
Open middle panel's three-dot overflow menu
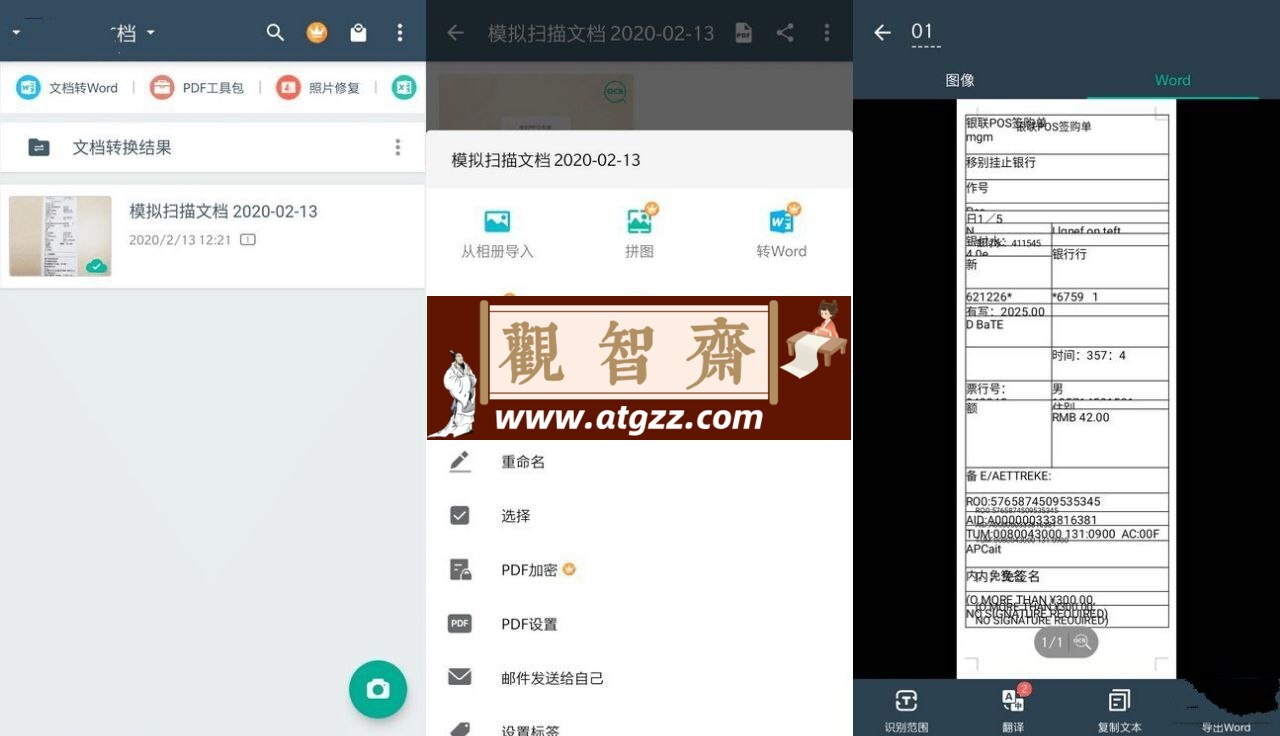827,33
